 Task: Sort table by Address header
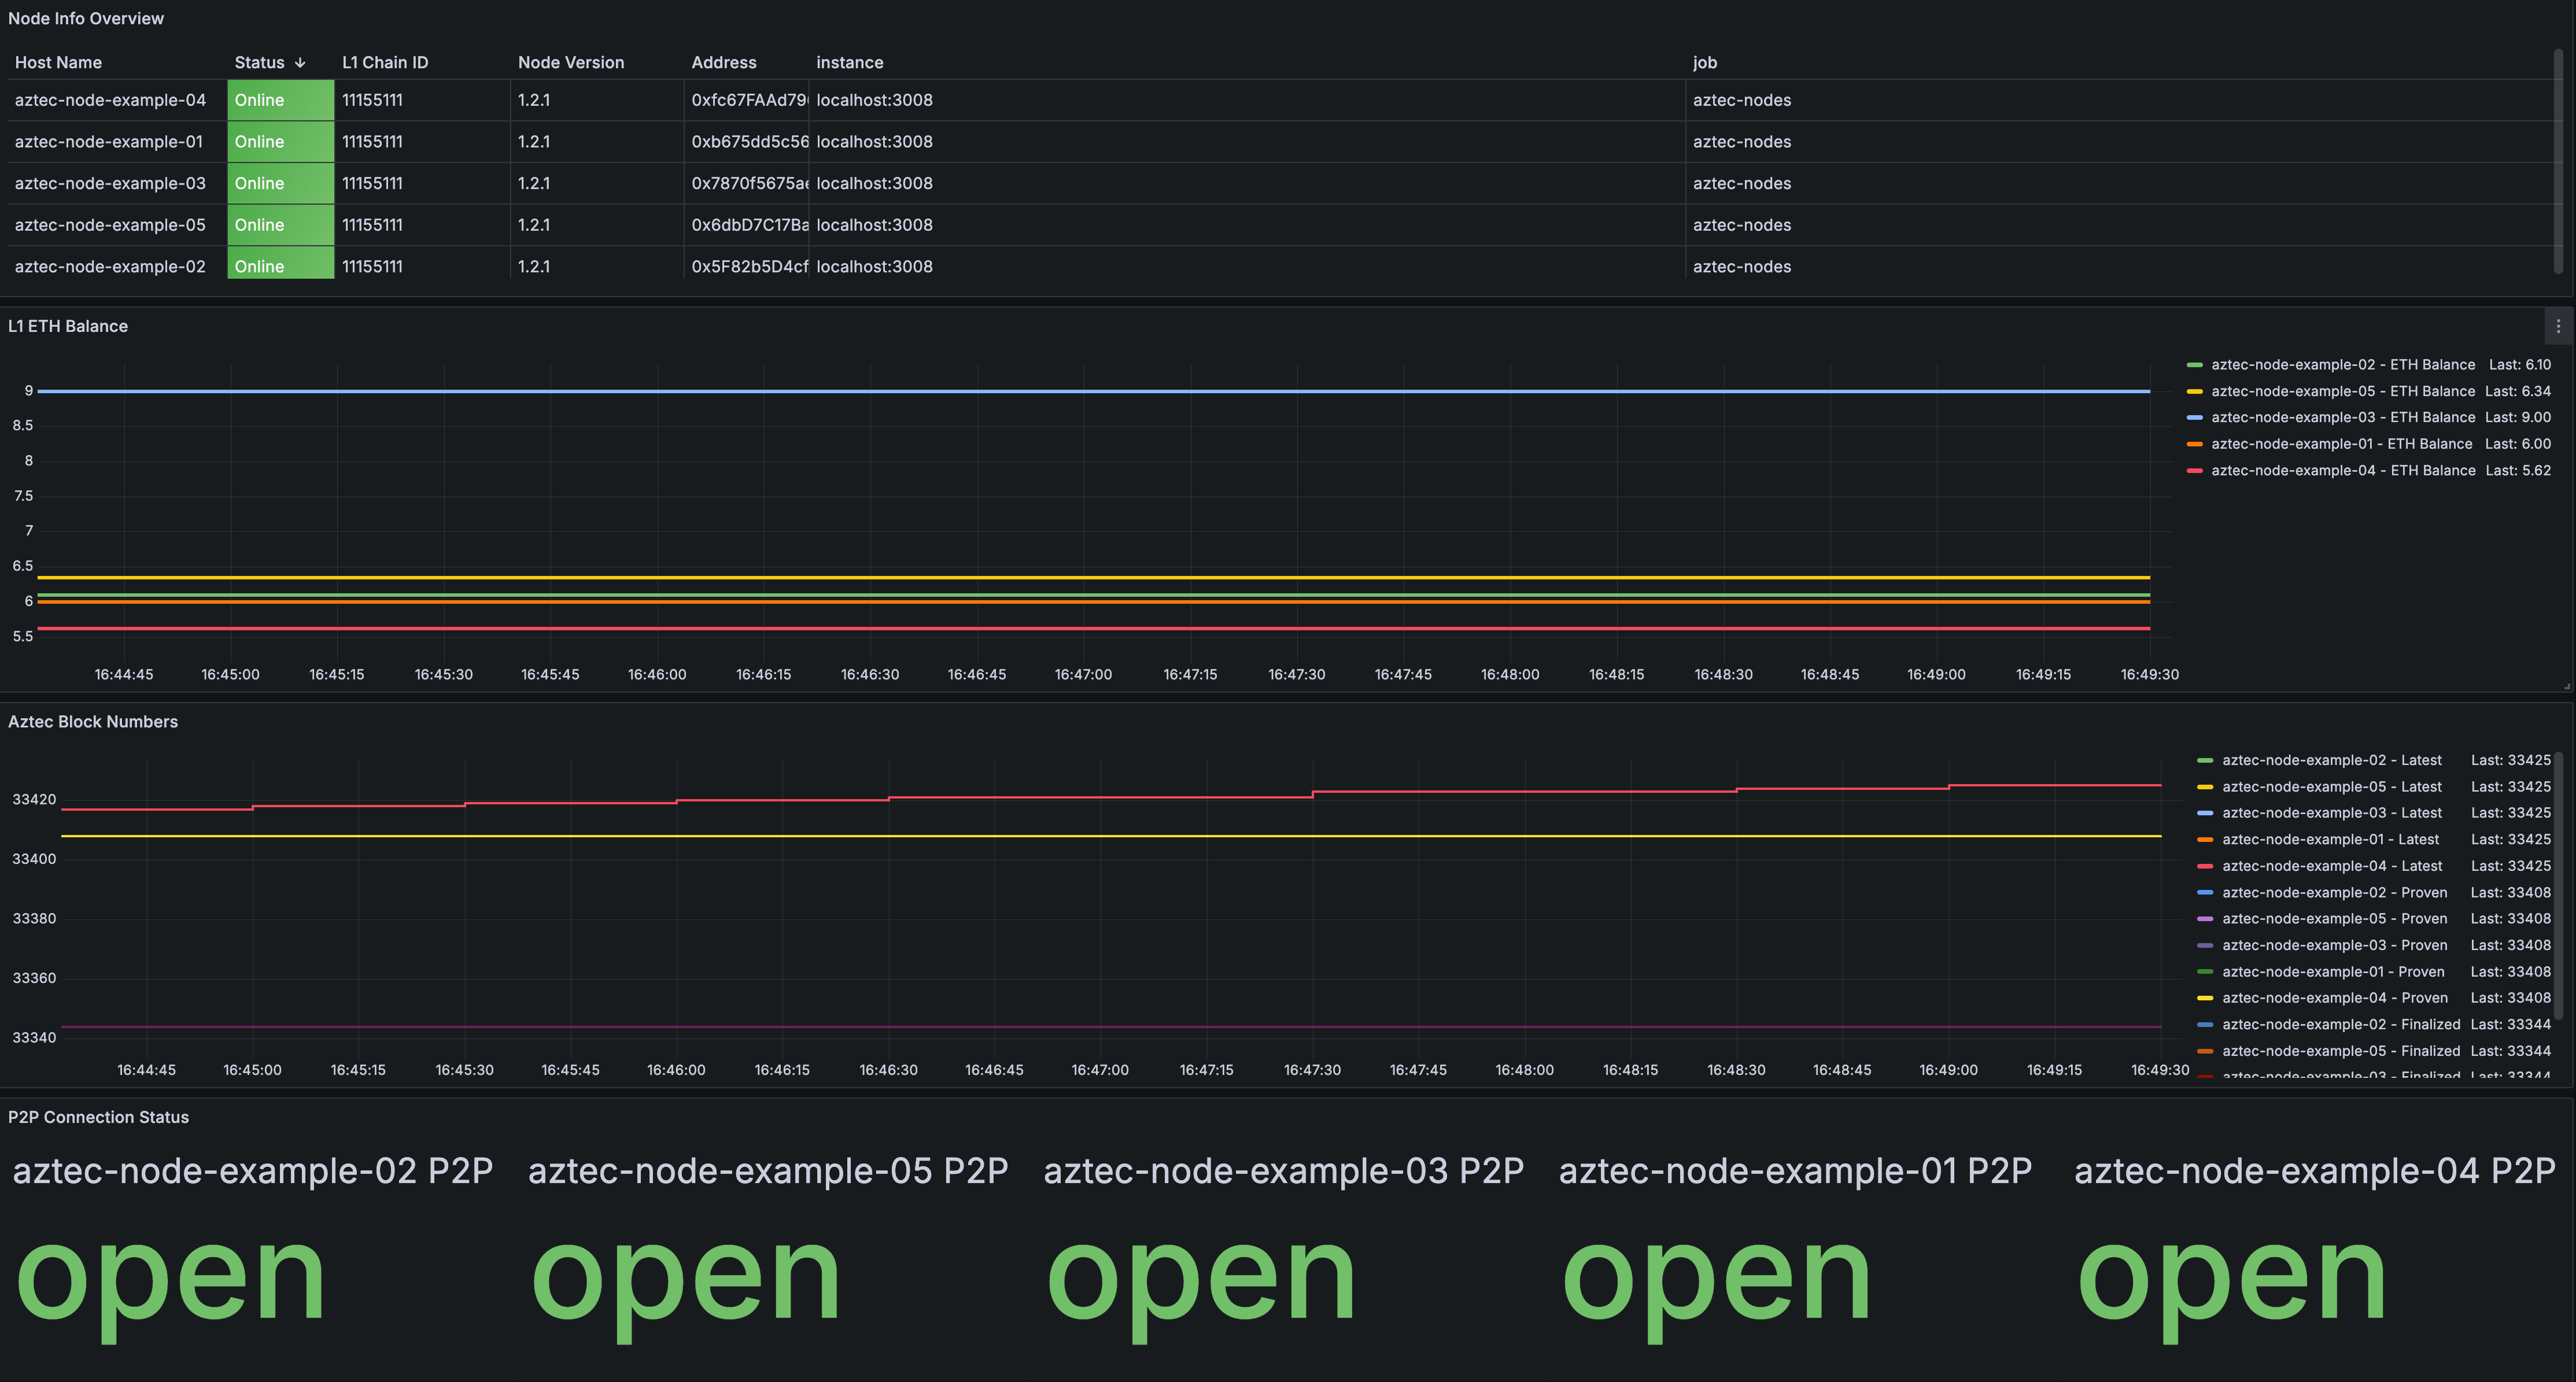click(x=724, y=62)
